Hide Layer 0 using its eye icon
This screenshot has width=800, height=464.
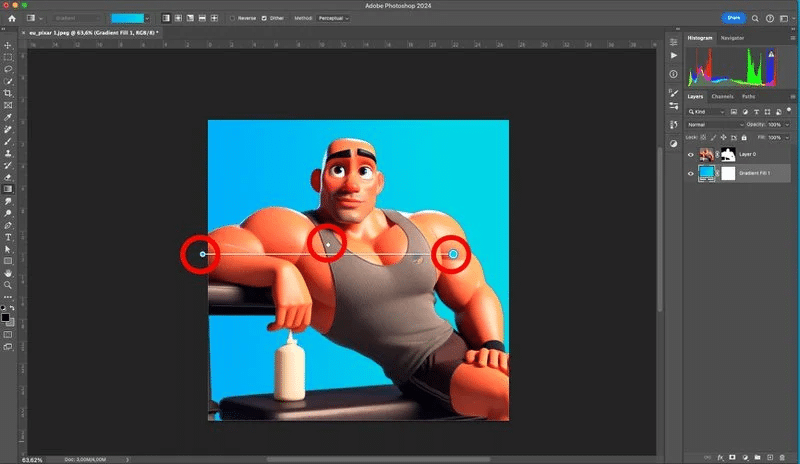[x=690, y=155]
